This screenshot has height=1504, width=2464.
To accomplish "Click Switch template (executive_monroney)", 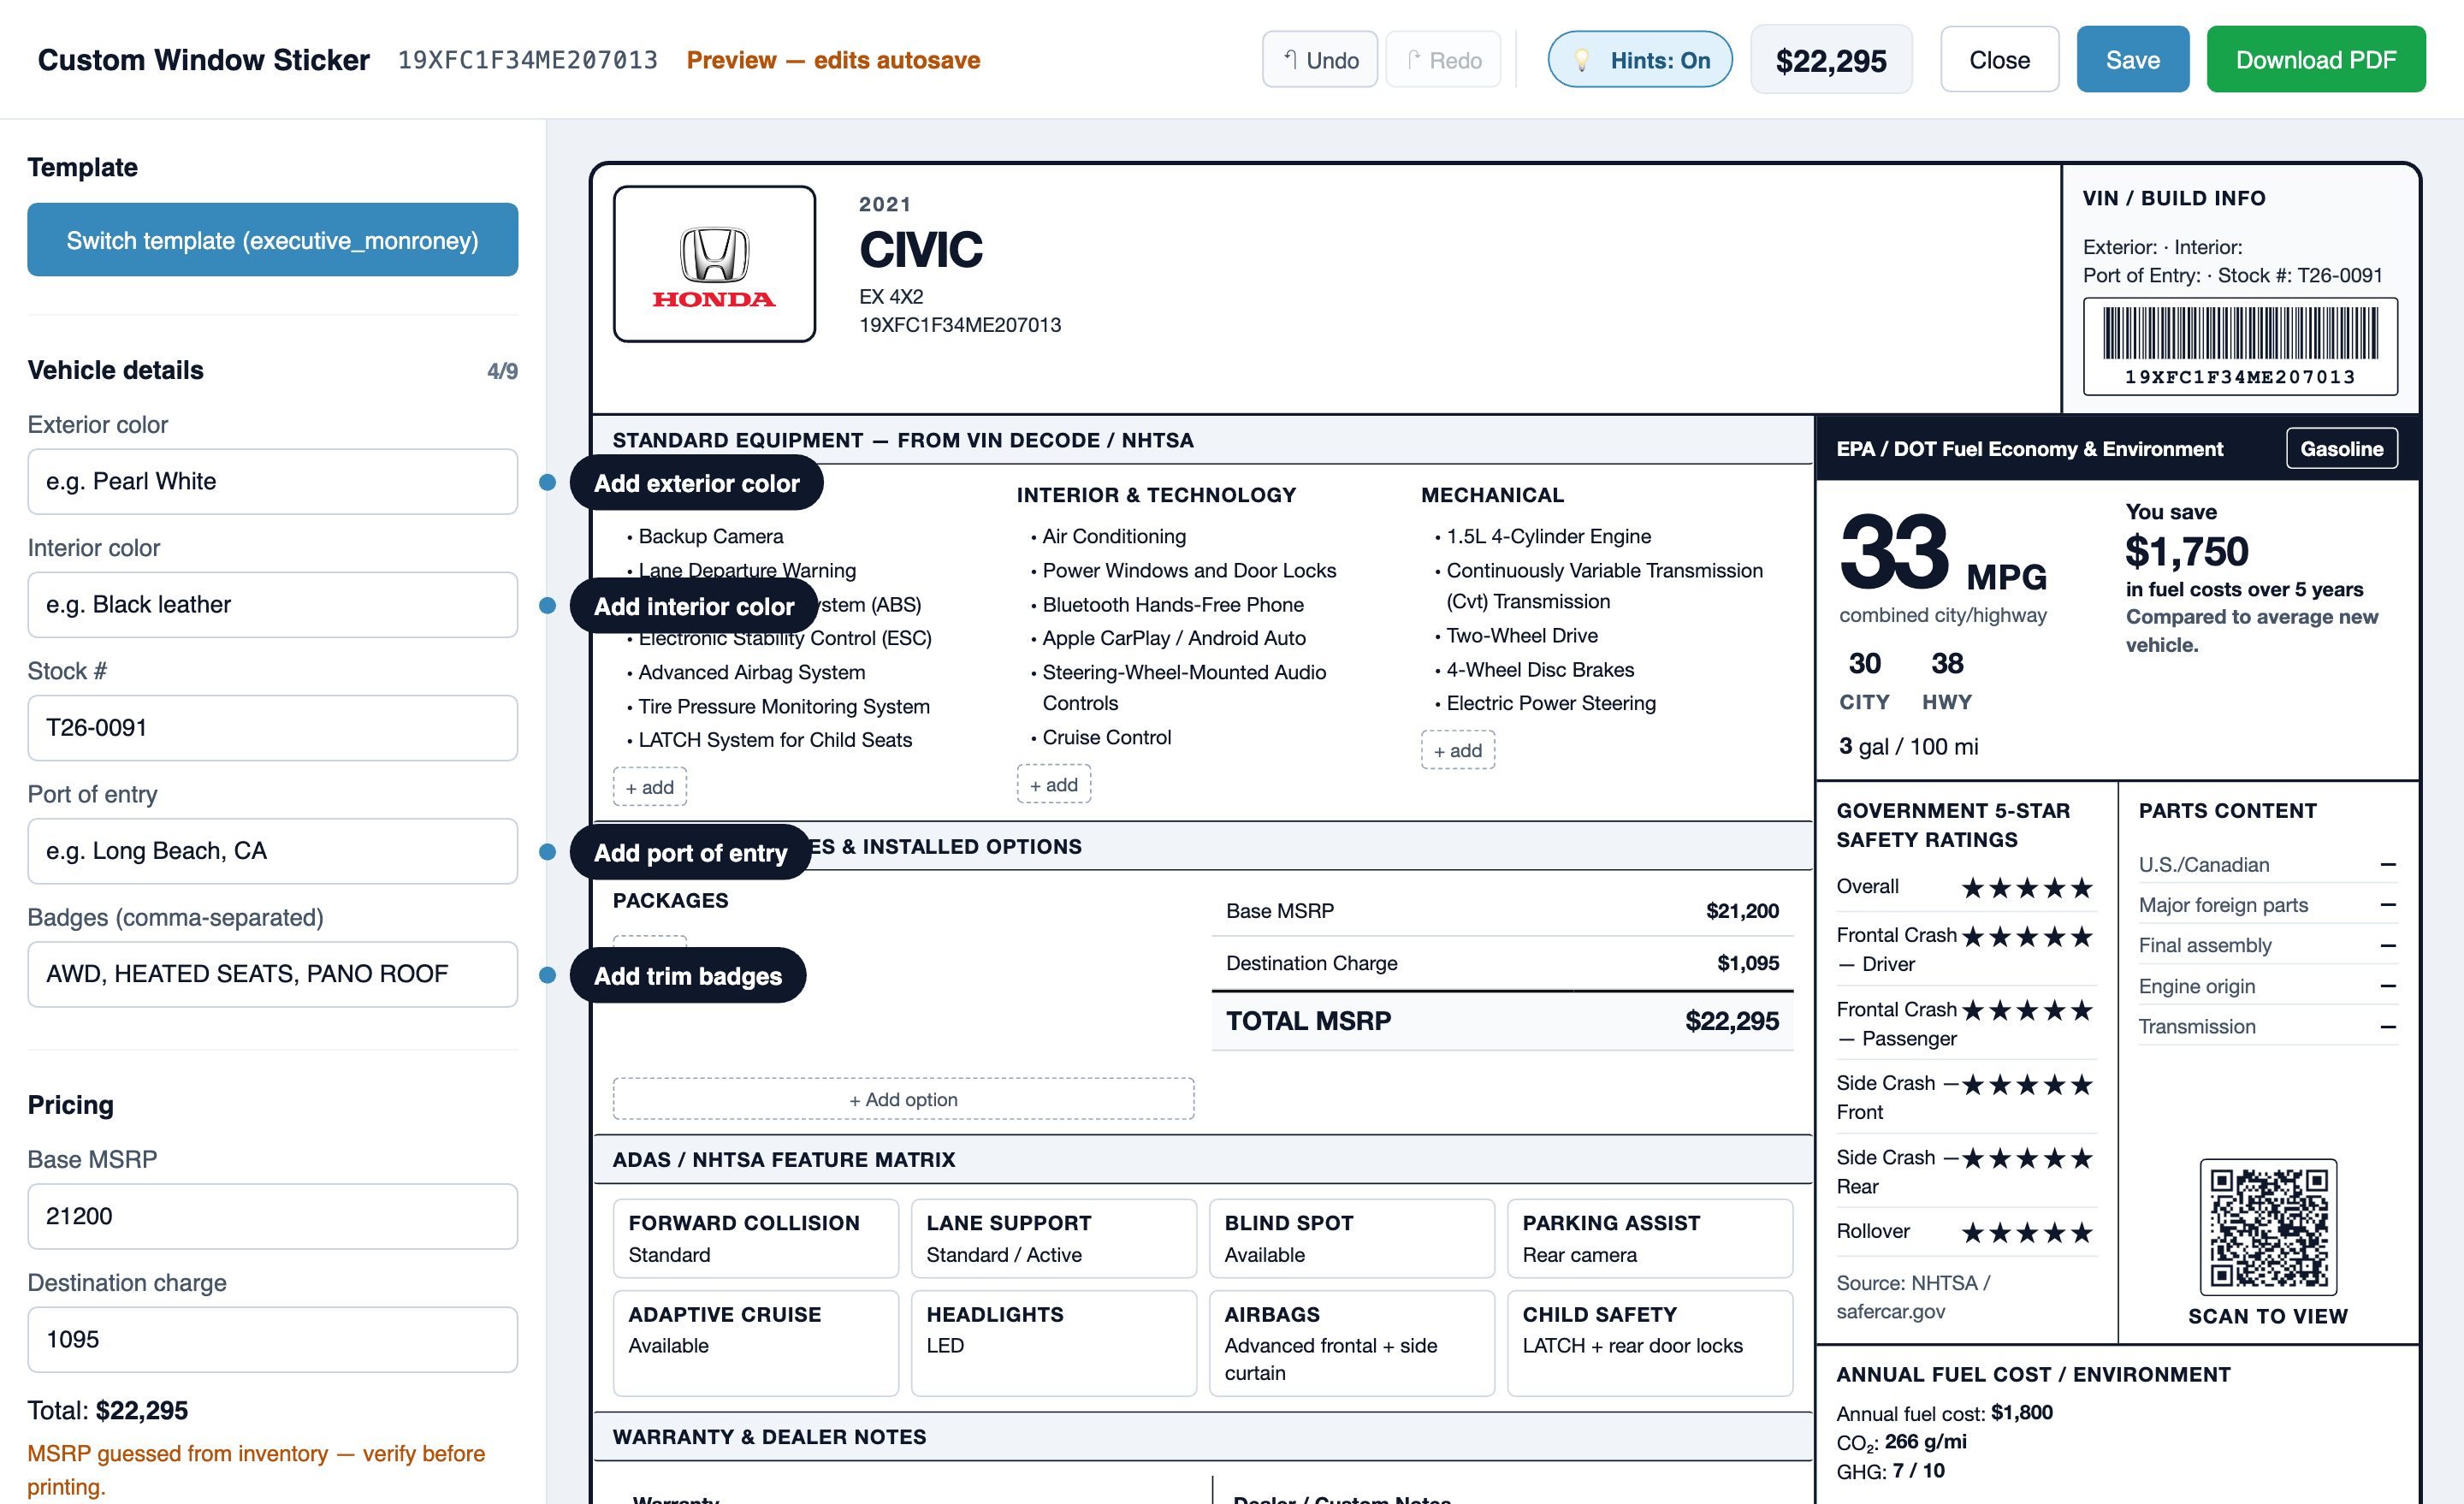I will (x=273, y=240).
